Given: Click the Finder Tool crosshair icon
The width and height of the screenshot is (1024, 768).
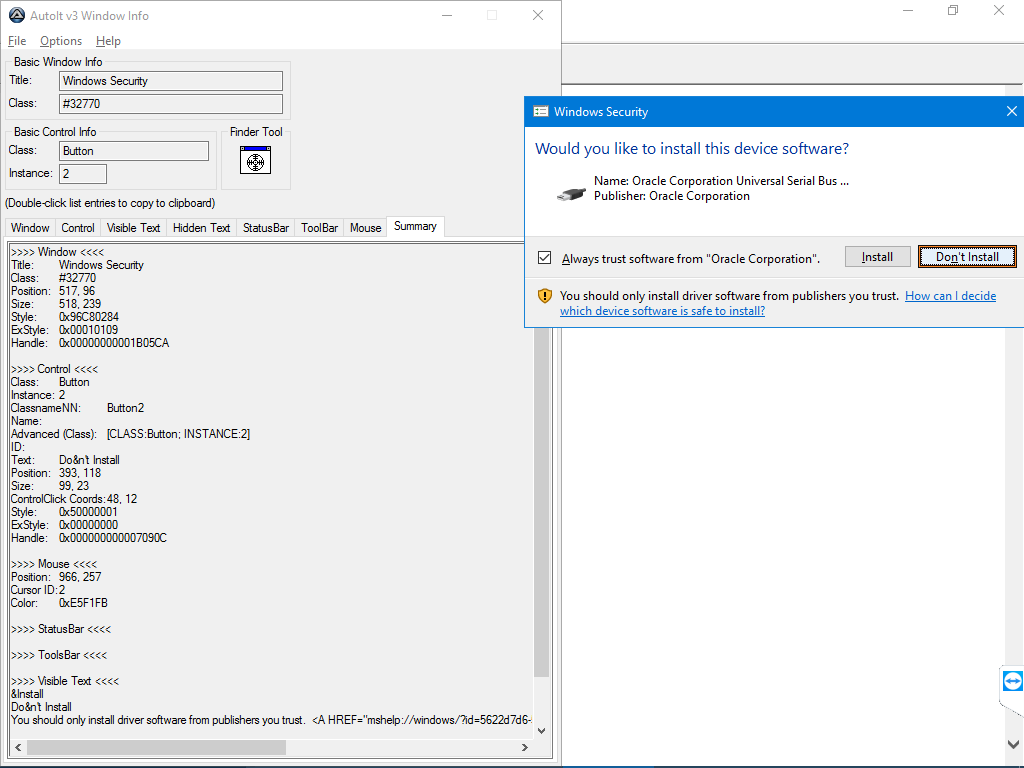Looking at the screenshot, I should [255, 160].
